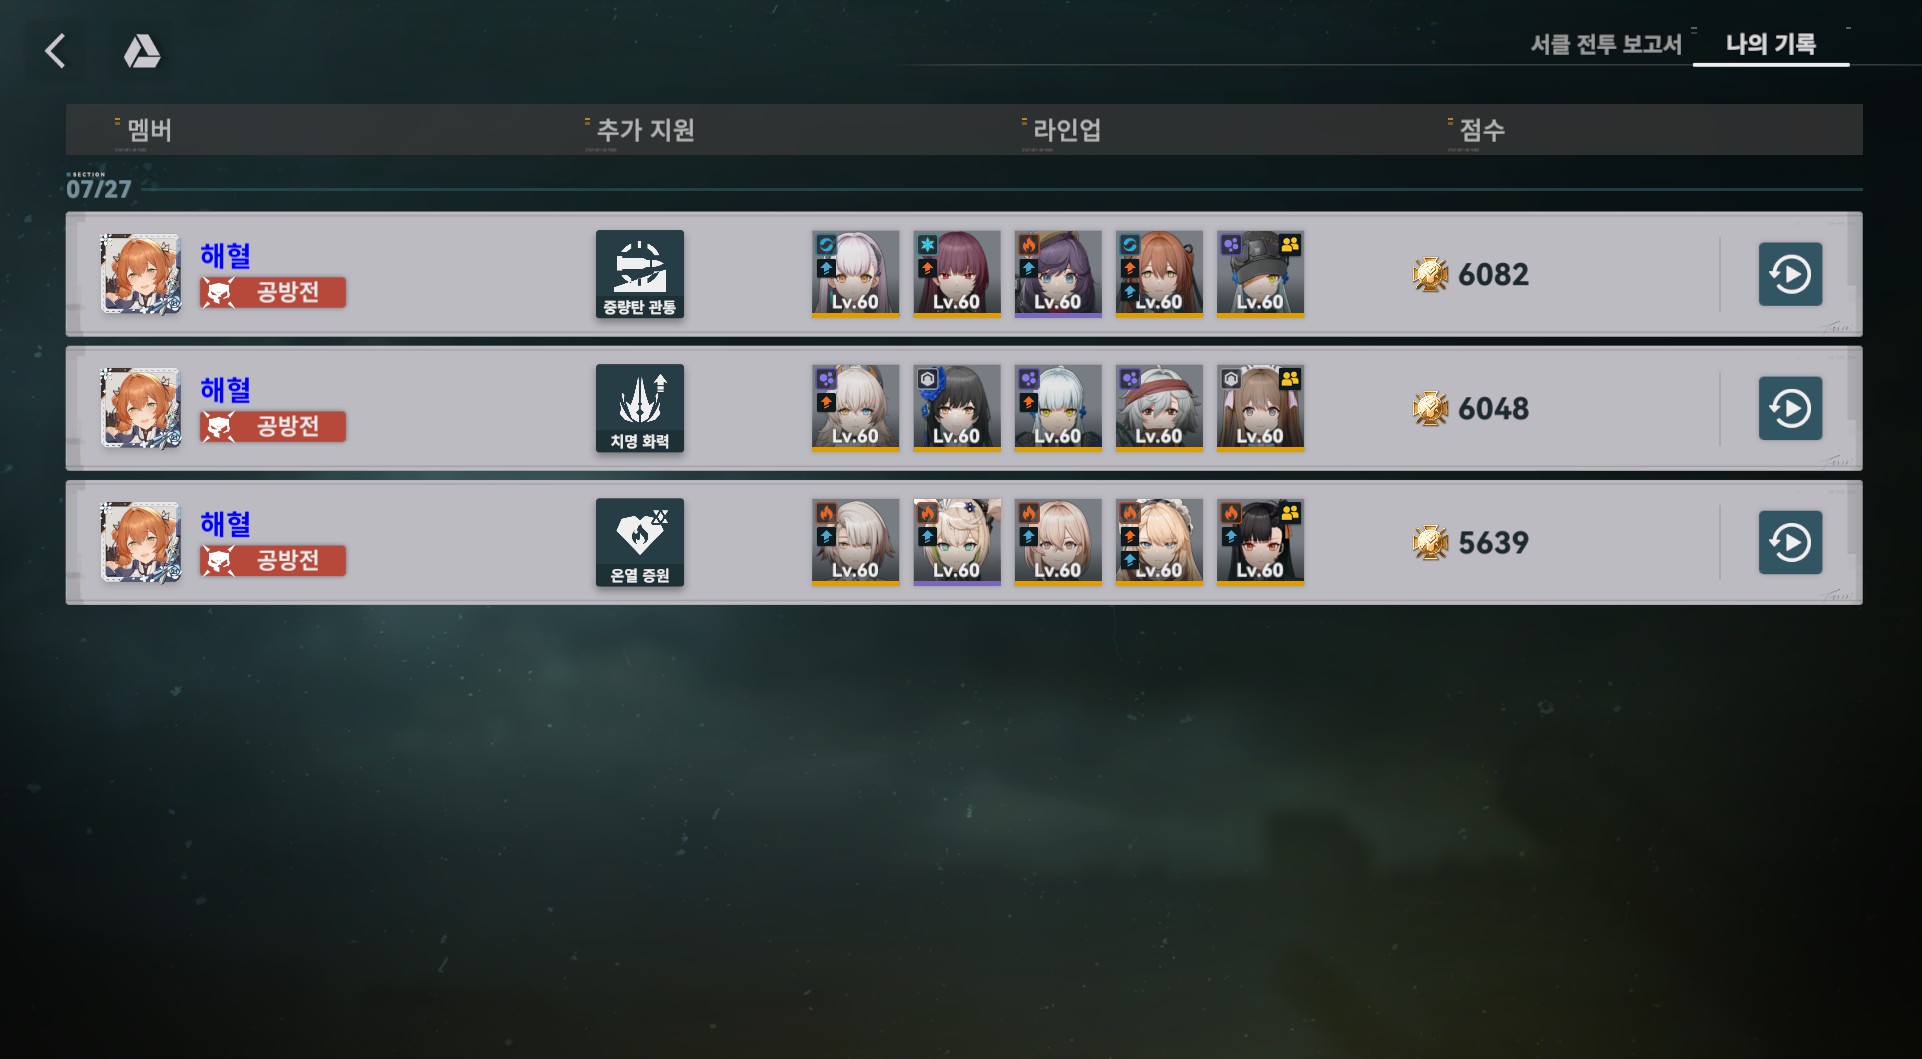The width and height of the screenshot is (1922, 1059).
Task: Open the home triangle logo icon
Action: [x=142, y=51]
